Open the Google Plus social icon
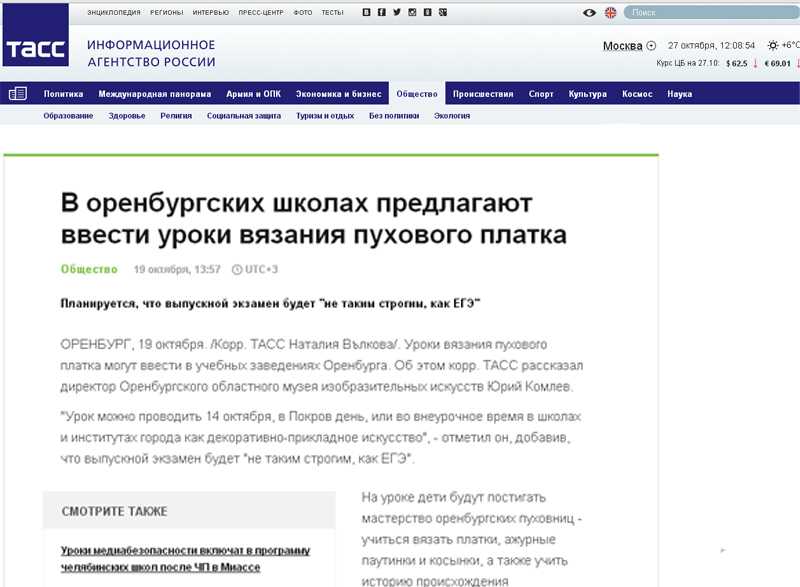Screen dimensions: 800x587 [x=443, y=12]
